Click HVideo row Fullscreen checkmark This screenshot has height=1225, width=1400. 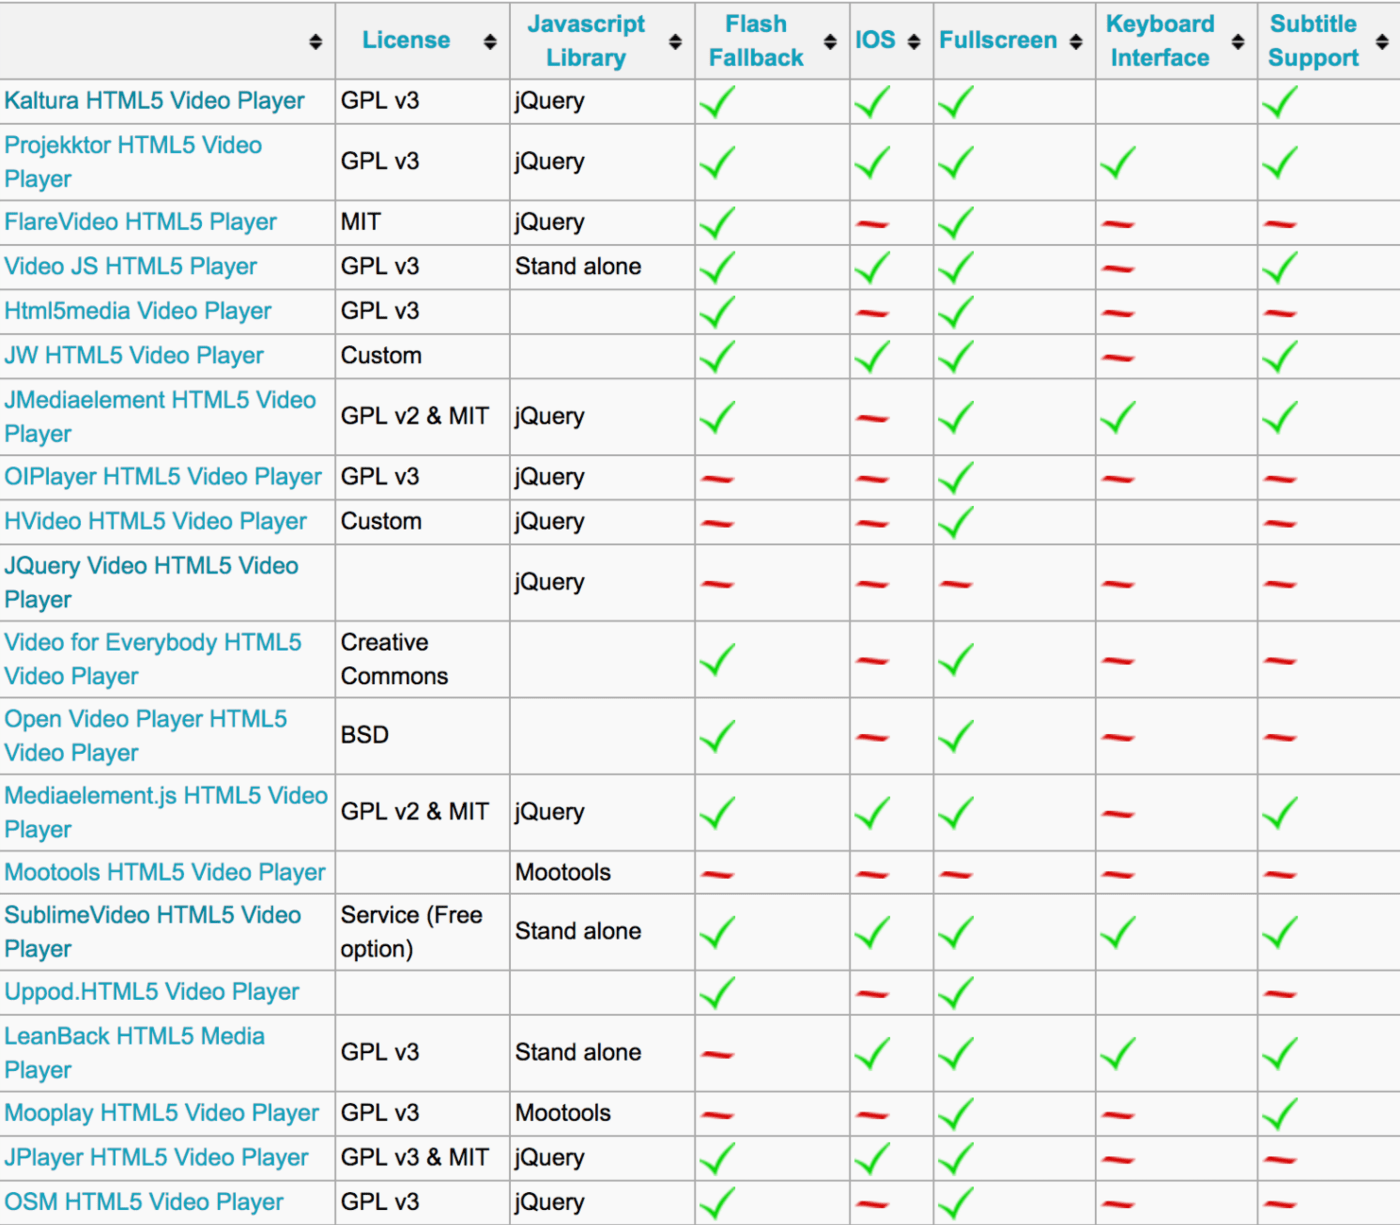click(956, 522)
